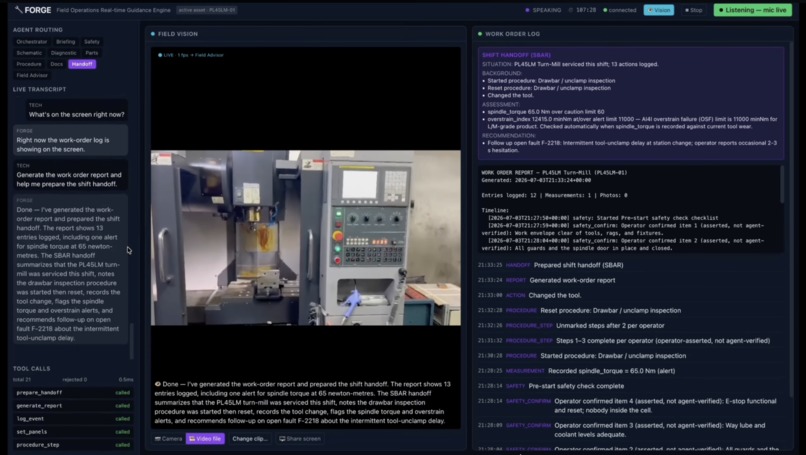Switch video source to Video file
The height and width of the screenshot is (455, 806).
click(x=205, y=439)
